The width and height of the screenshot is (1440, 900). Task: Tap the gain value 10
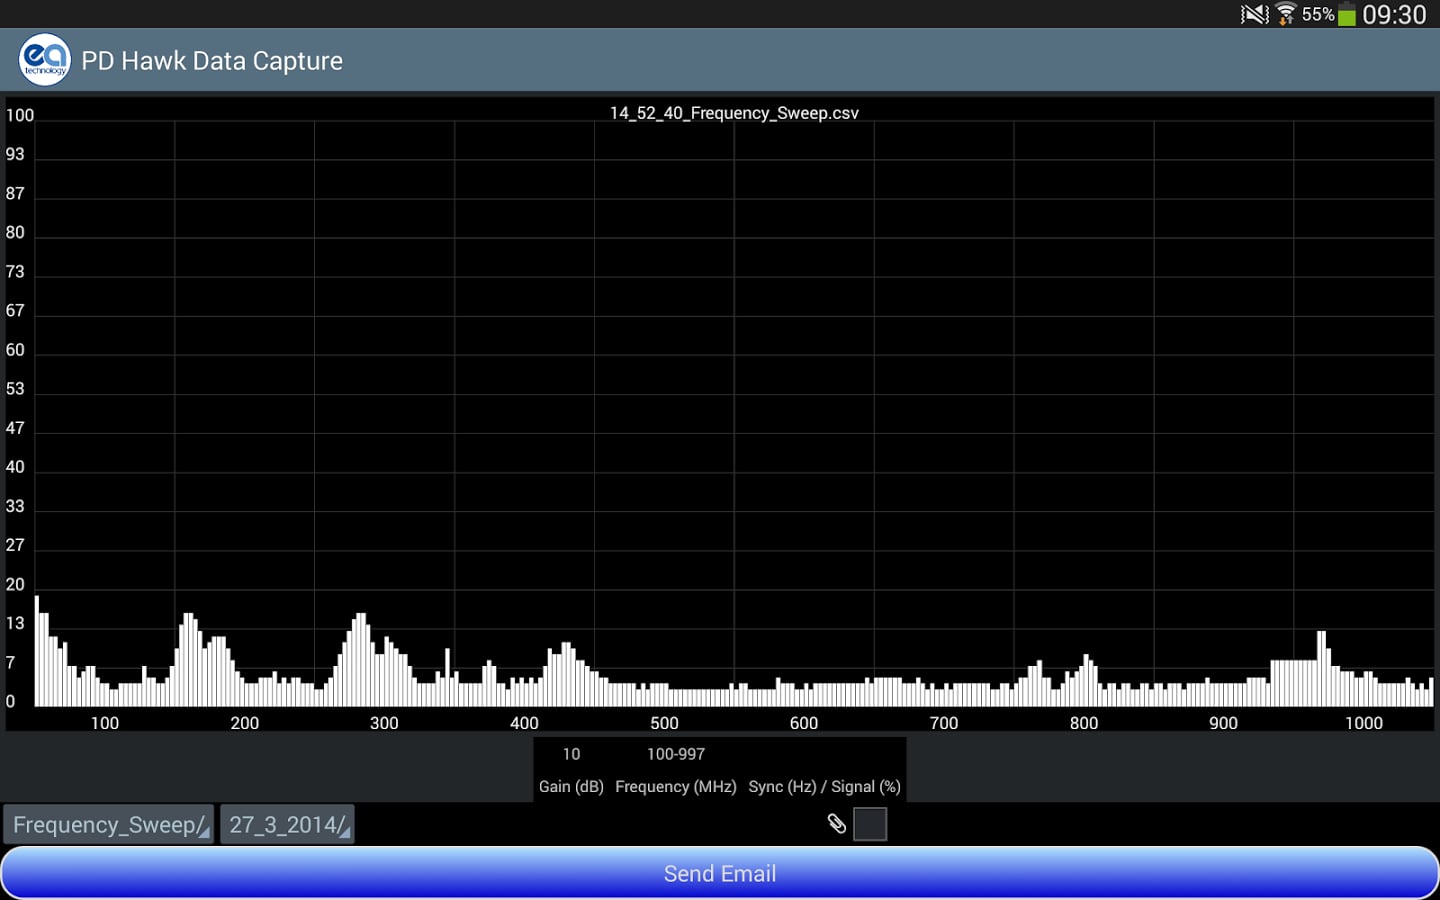pyautogui.click(x=571, y=754)
